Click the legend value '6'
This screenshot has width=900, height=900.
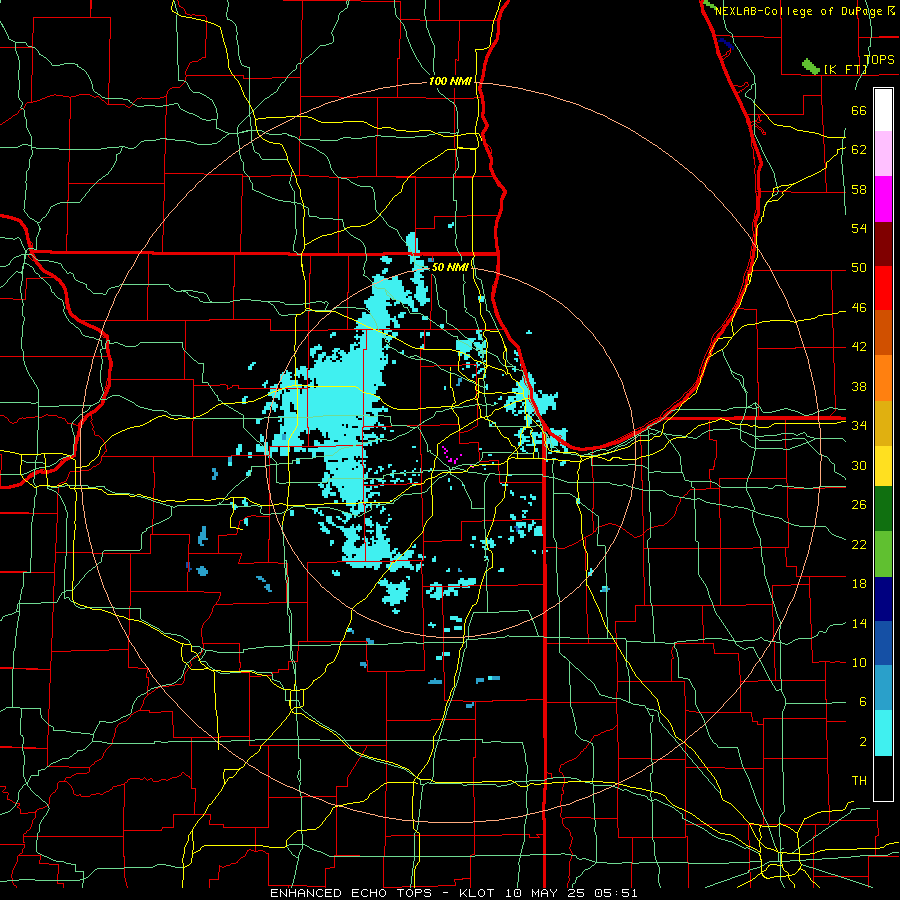pos(862,702)
